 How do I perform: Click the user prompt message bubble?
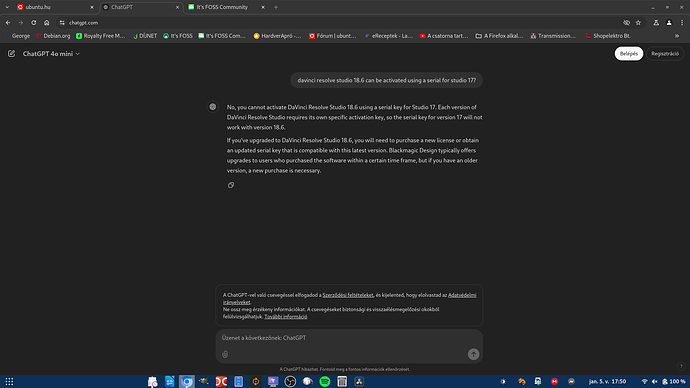[386, 80]
